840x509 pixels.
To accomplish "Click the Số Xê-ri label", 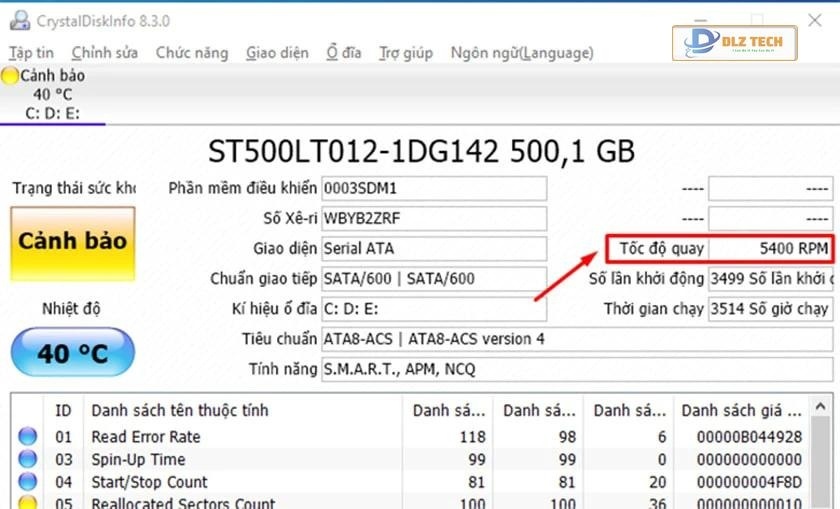I will (x=290, y=219).
